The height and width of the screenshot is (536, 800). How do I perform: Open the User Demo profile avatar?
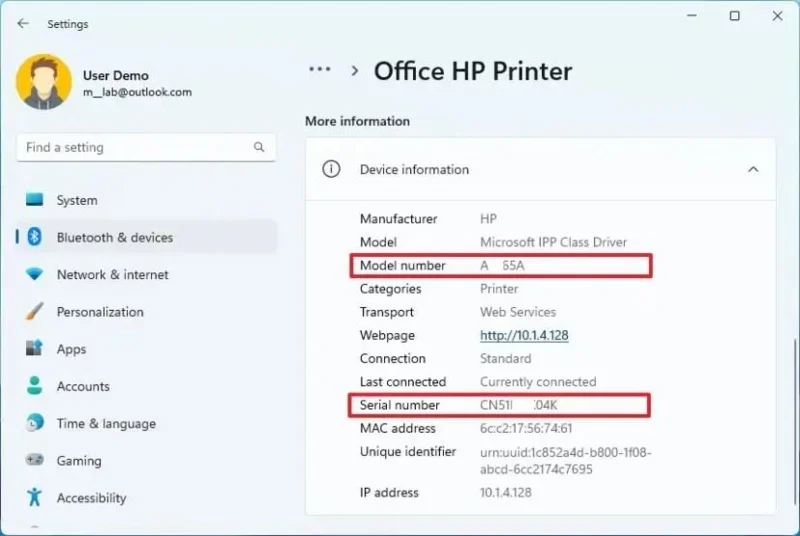(44, 82)
